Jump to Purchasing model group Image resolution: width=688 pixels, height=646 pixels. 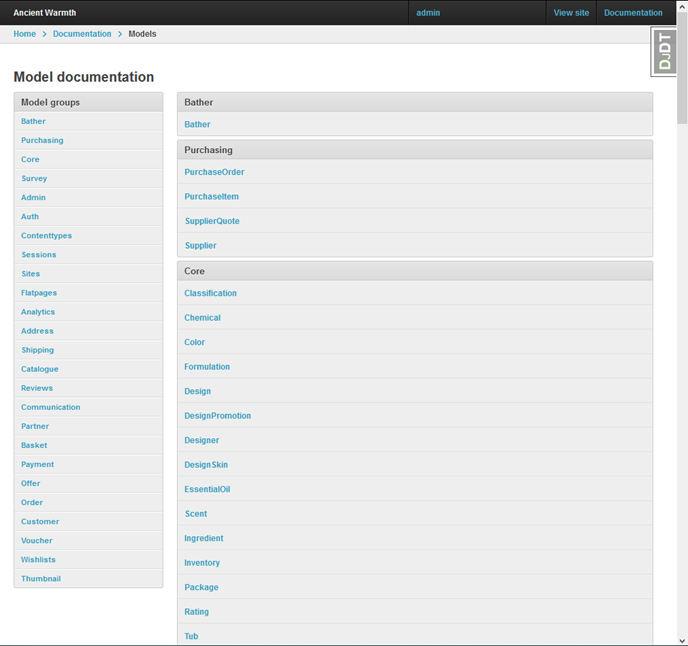click(42, 141)
